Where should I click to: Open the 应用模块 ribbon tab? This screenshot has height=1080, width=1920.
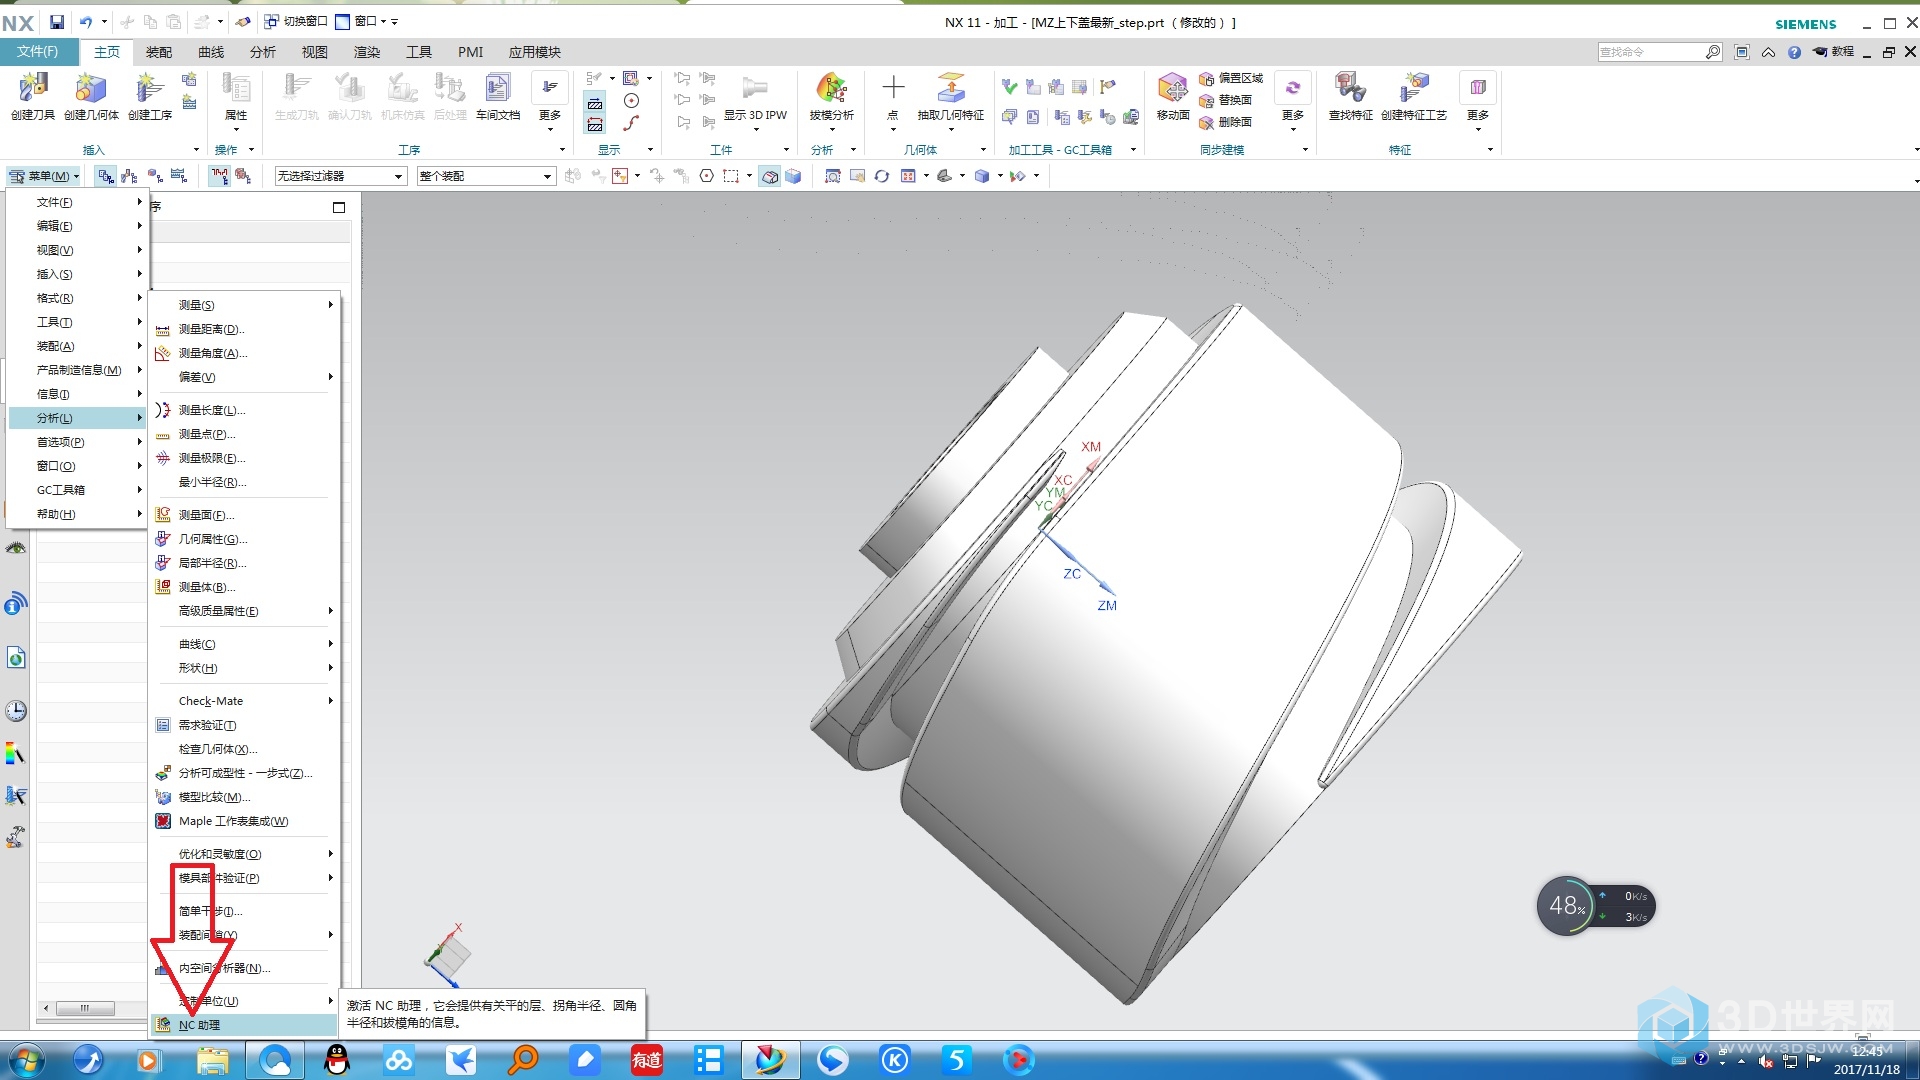click(x=535, y=52)
